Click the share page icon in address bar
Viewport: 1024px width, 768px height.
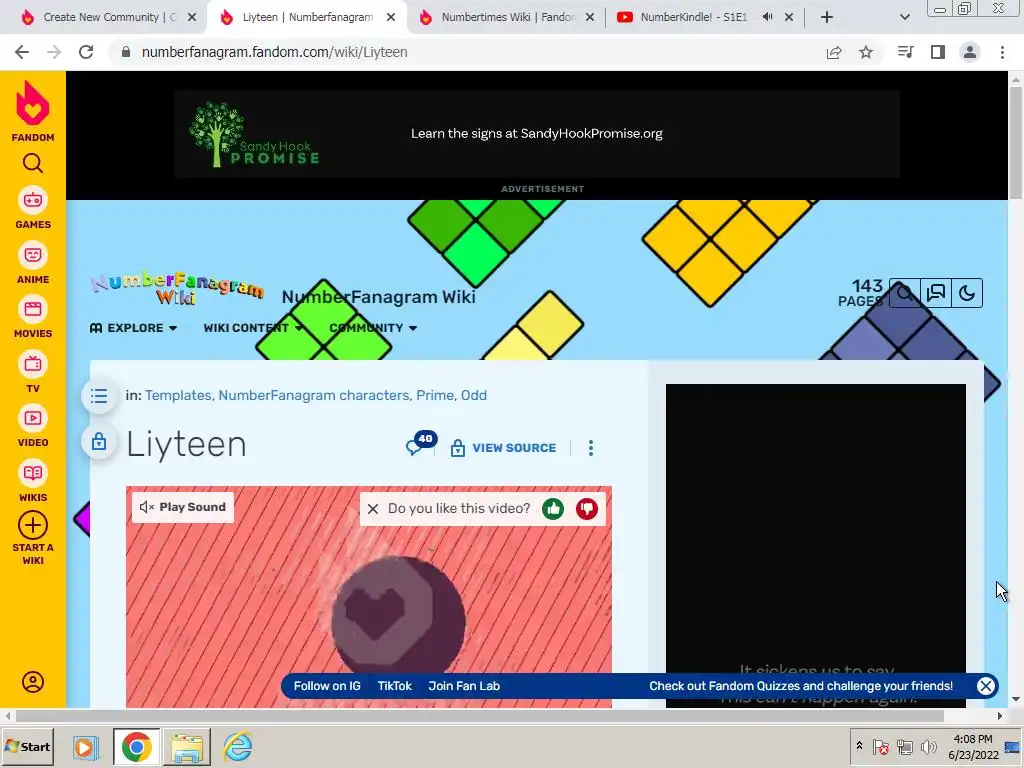click(x=834, y=52)
